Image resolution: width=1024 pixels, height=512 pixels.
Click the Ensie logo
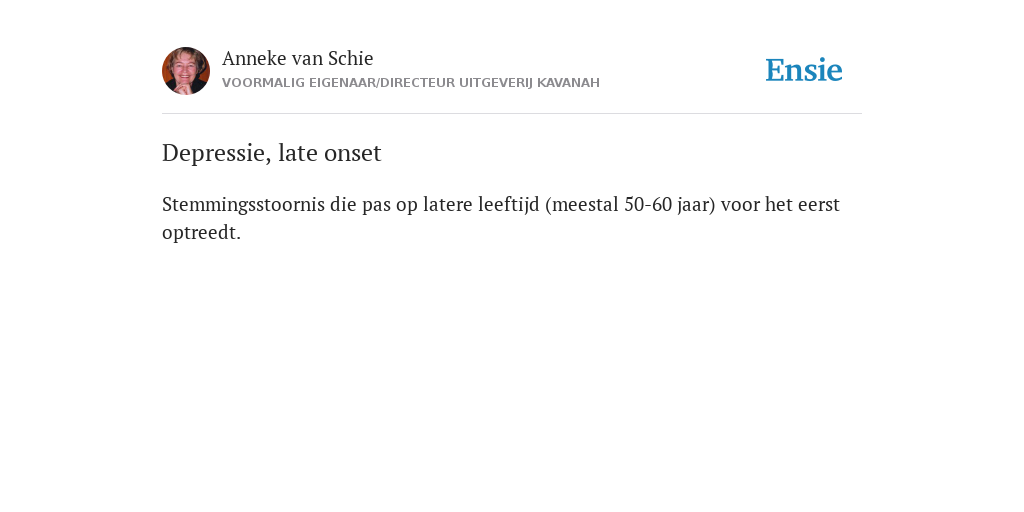[x=804, y=70]
